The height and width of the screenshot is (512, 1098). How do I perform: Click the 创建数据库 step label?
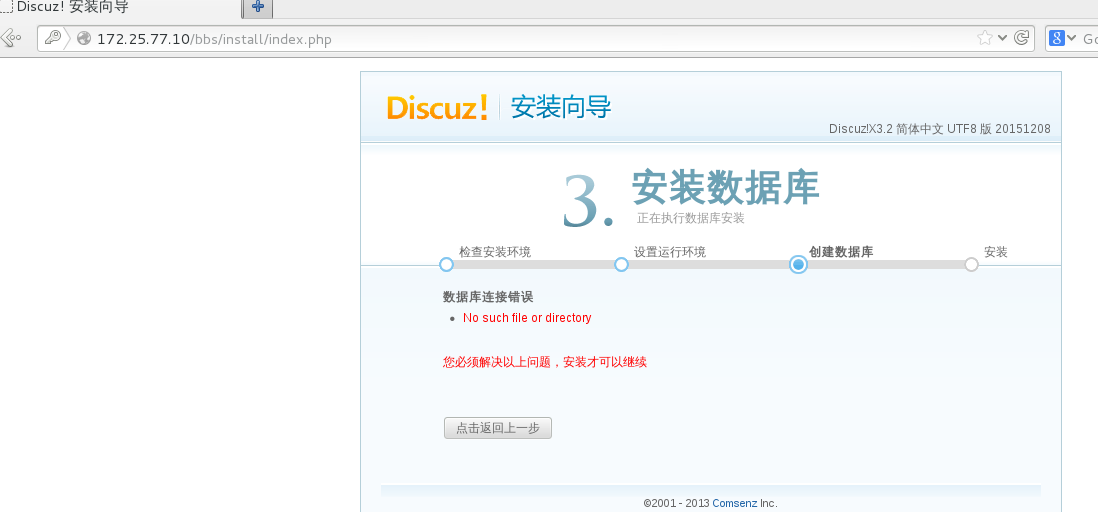pos(841,252)
